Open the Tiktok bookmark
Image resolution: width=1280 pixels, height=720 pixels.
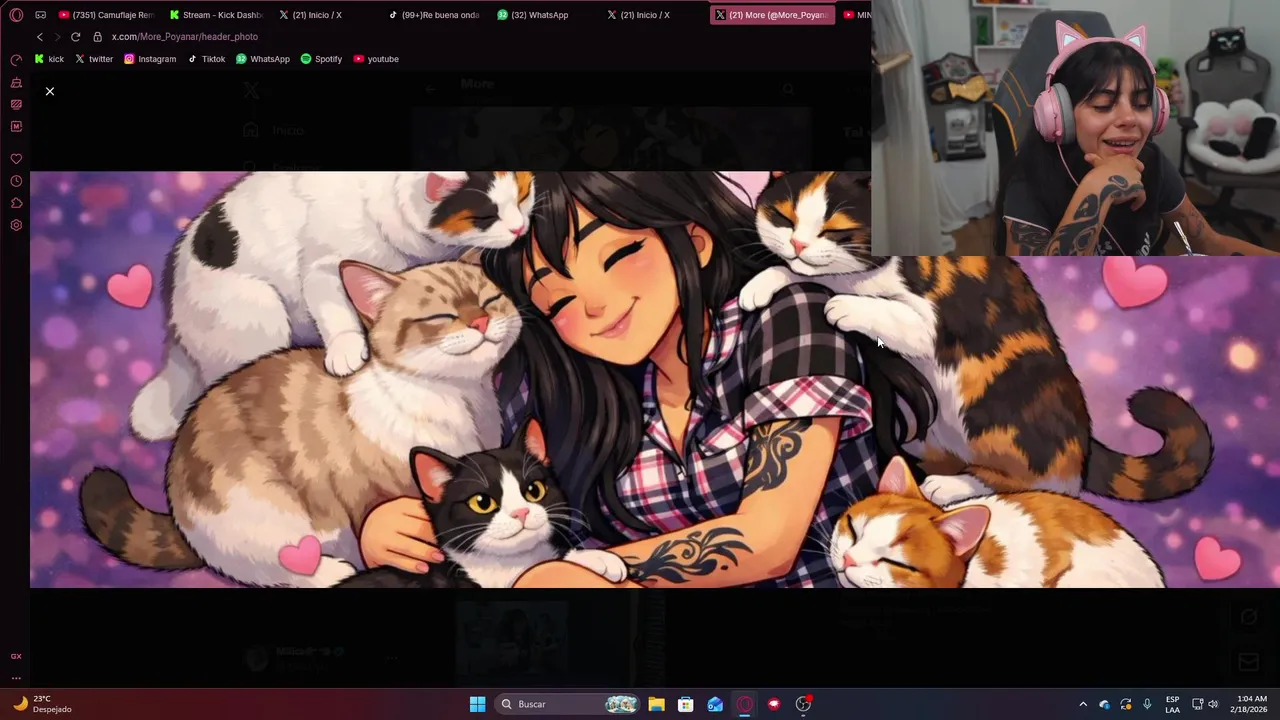tap(206, 59)
